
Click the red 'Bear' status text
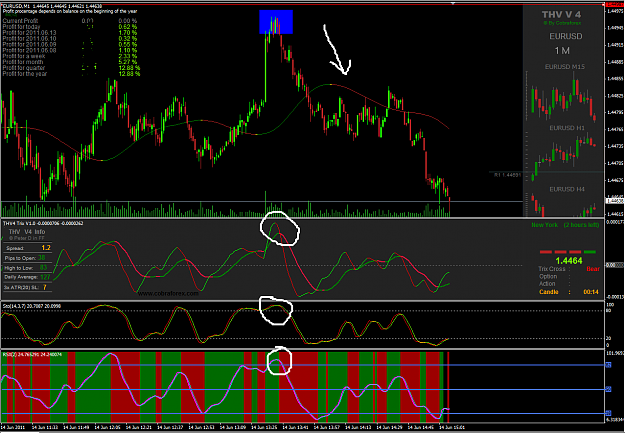pos(593,269)
